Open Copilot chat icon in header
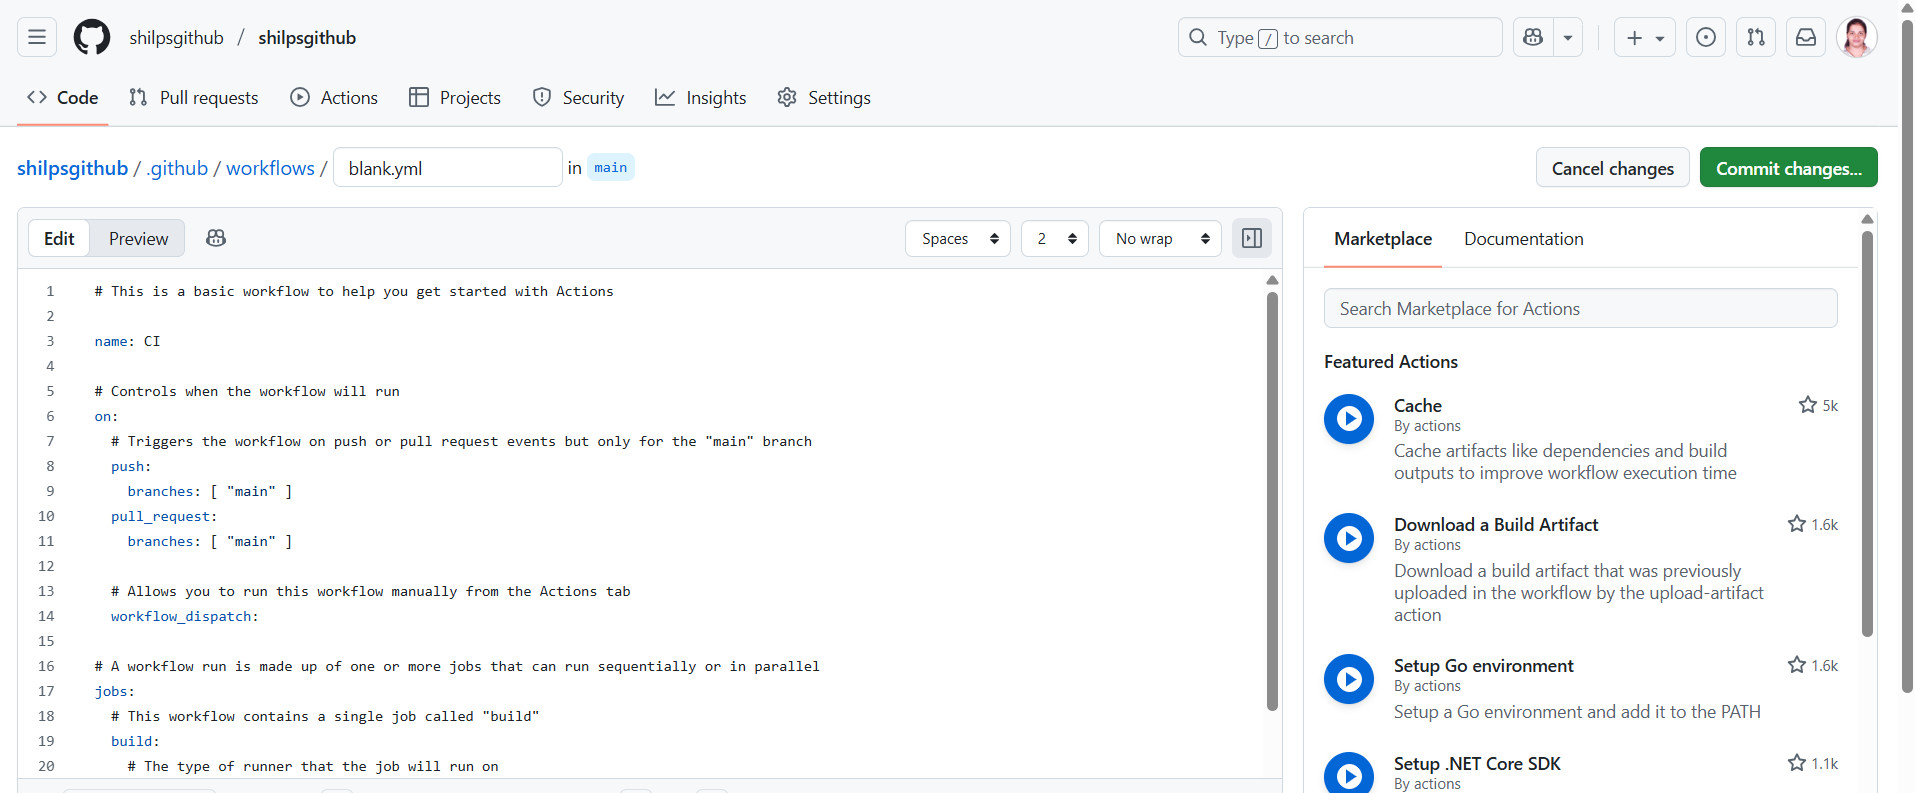Image resolution: width=1915 pixels, height=793 pixels. pos(1533,38)
